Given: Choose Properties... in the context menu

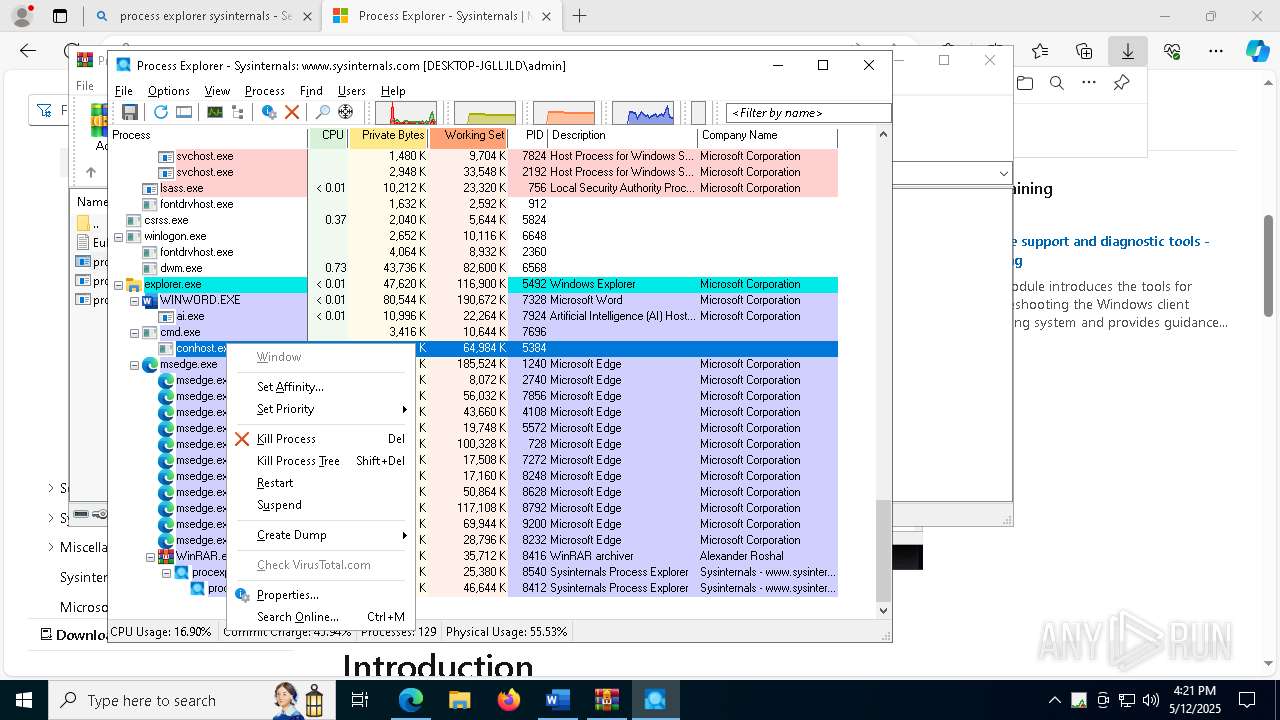Looking at the screenshot, I should pos(320,595).
